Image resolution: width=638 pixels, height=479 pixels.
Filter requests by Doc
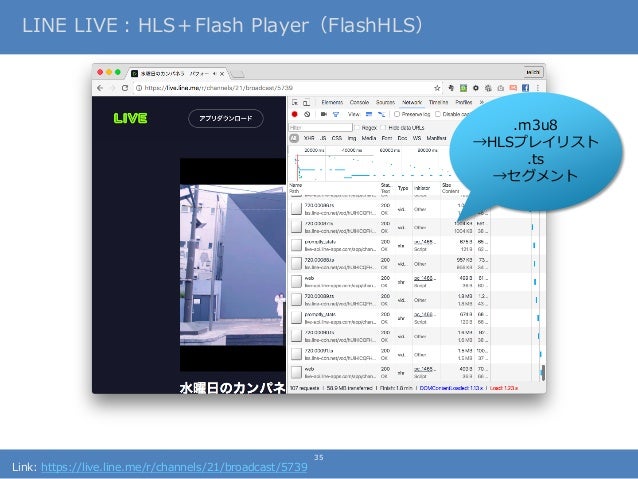click(x=402, y=138)
